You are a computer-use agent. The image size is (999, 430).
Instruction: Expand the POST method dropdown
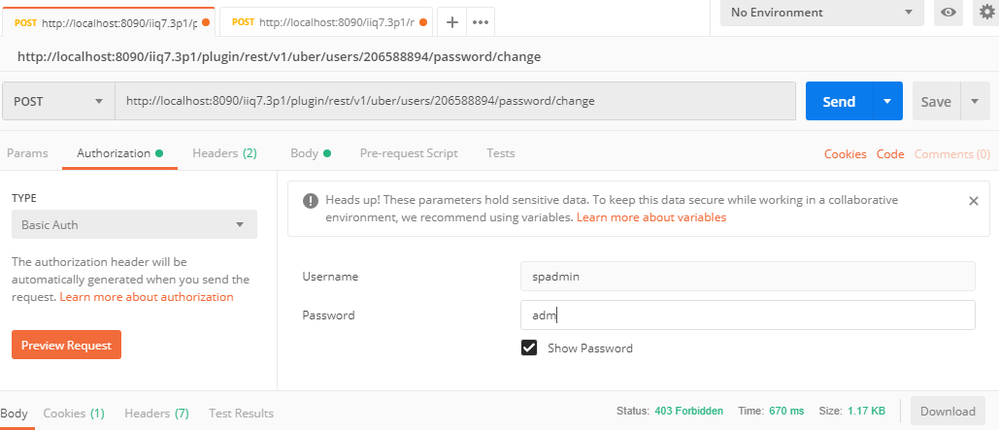tap(59, 101)
